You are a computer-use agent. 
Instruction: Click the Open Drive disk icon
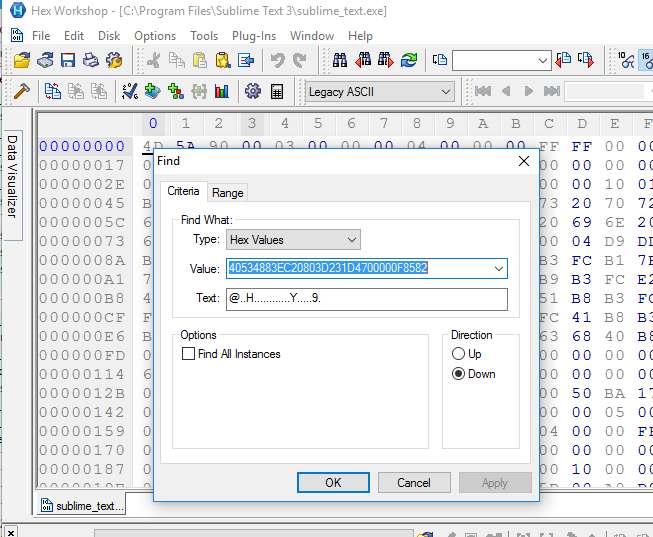click(x=45, y=60)
